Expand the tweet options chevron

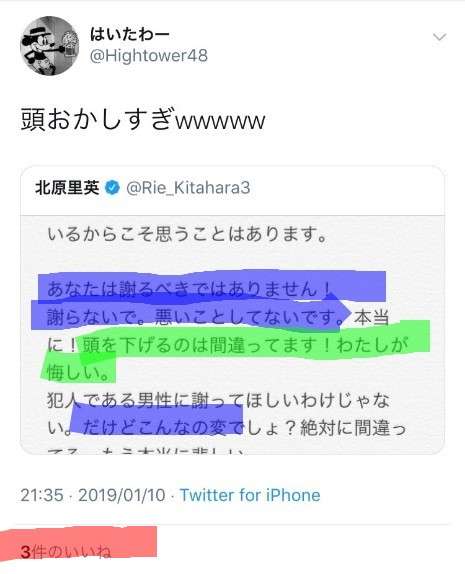point(439,37)
